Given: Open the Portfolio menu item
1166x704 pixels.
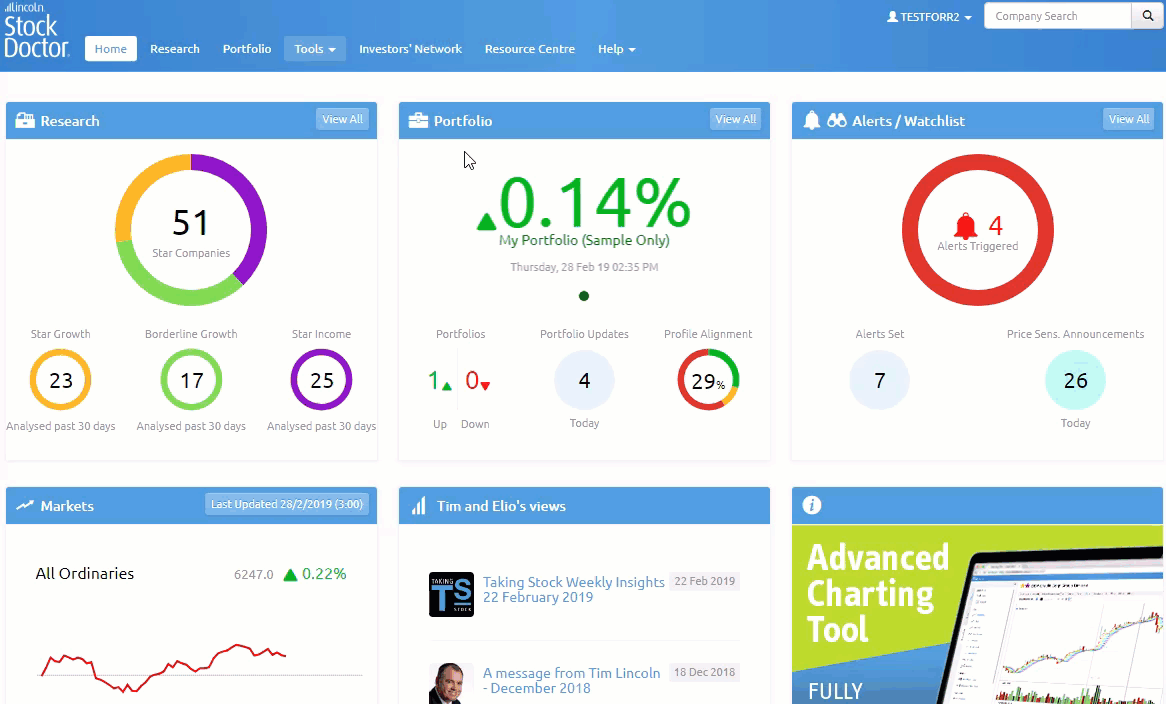Looking at the screenshot, I should (247, 49).
